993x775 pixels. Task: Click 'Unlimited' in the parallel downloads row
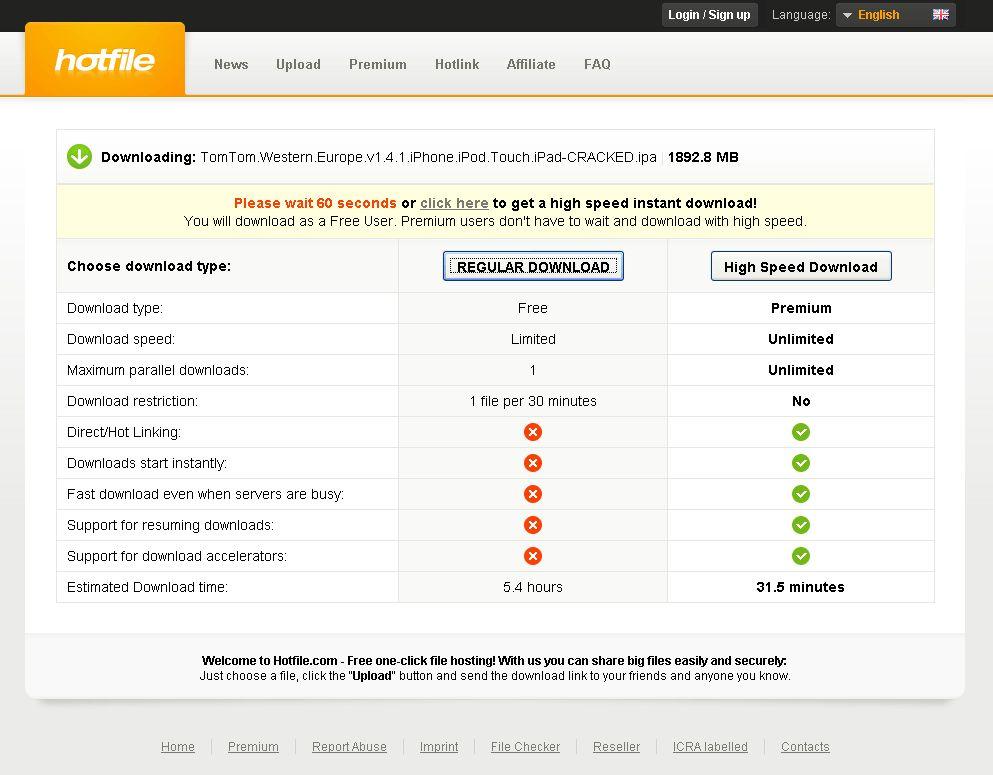800,370
